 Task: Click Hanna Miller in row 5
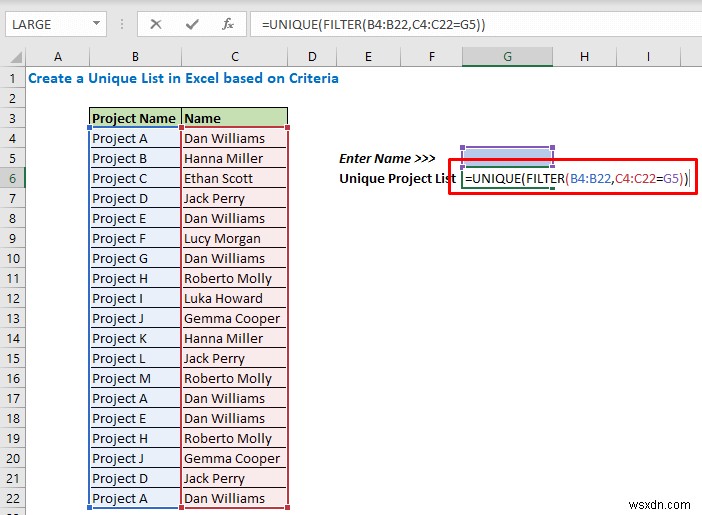coord(234,159)
